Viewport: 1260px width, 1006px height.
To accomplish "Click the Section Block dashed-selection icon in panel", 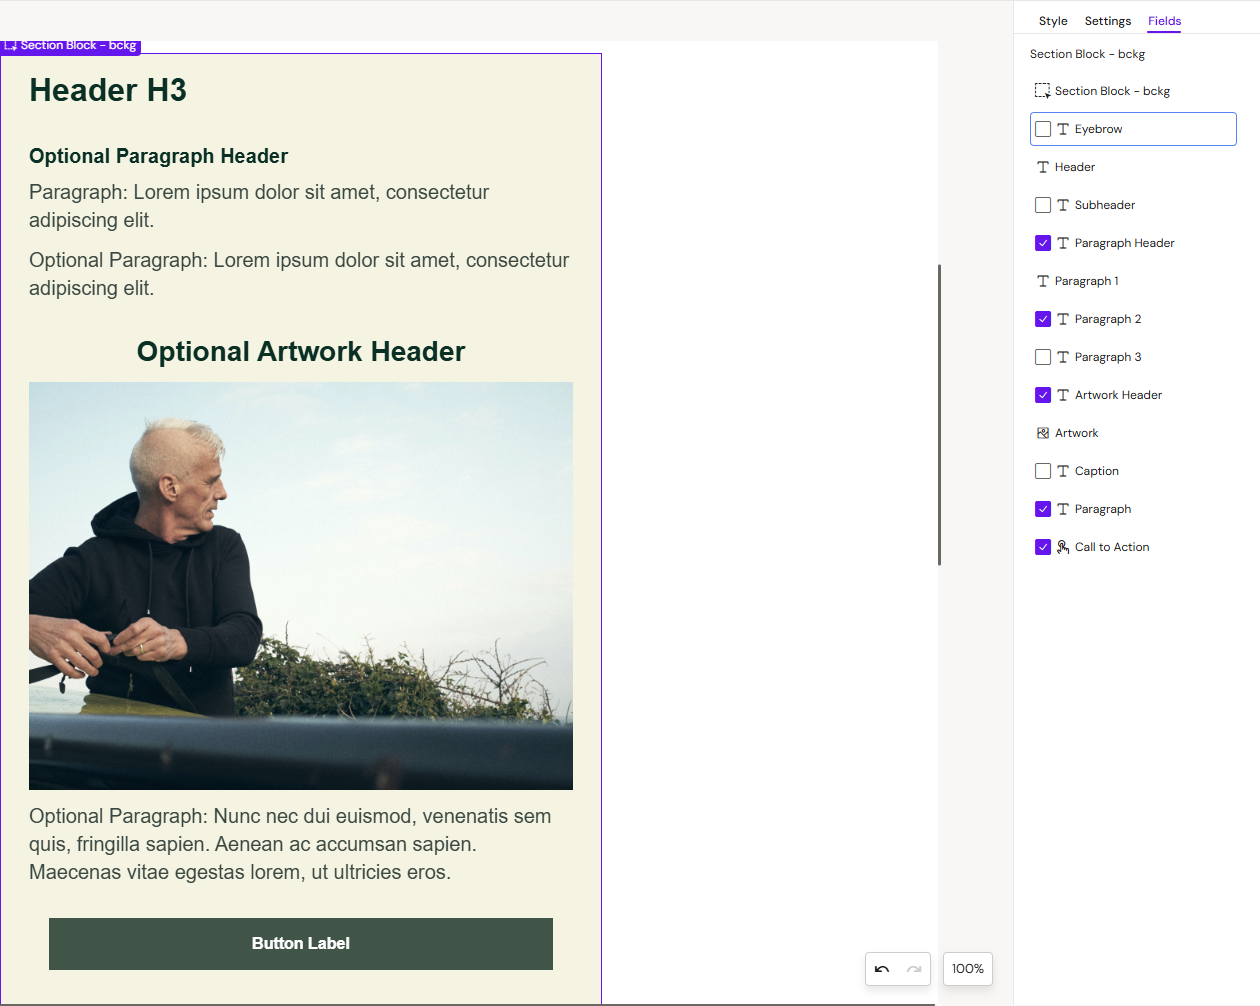I will tap(1042, 91).
